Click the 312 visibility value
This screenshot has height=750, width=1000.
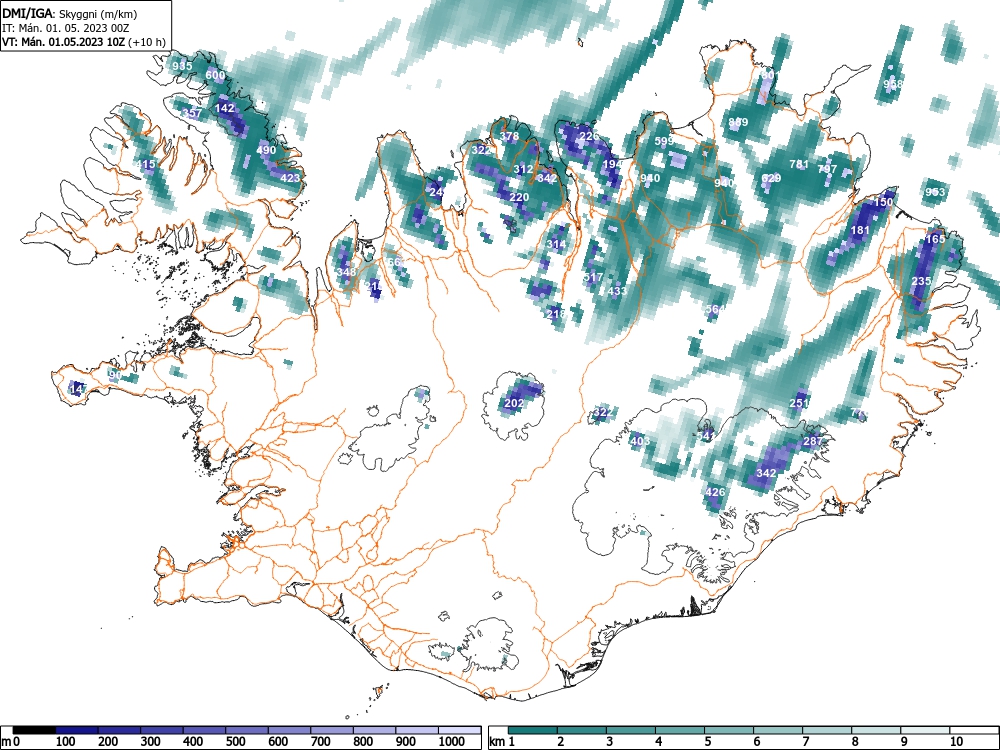tap(523, 169)
